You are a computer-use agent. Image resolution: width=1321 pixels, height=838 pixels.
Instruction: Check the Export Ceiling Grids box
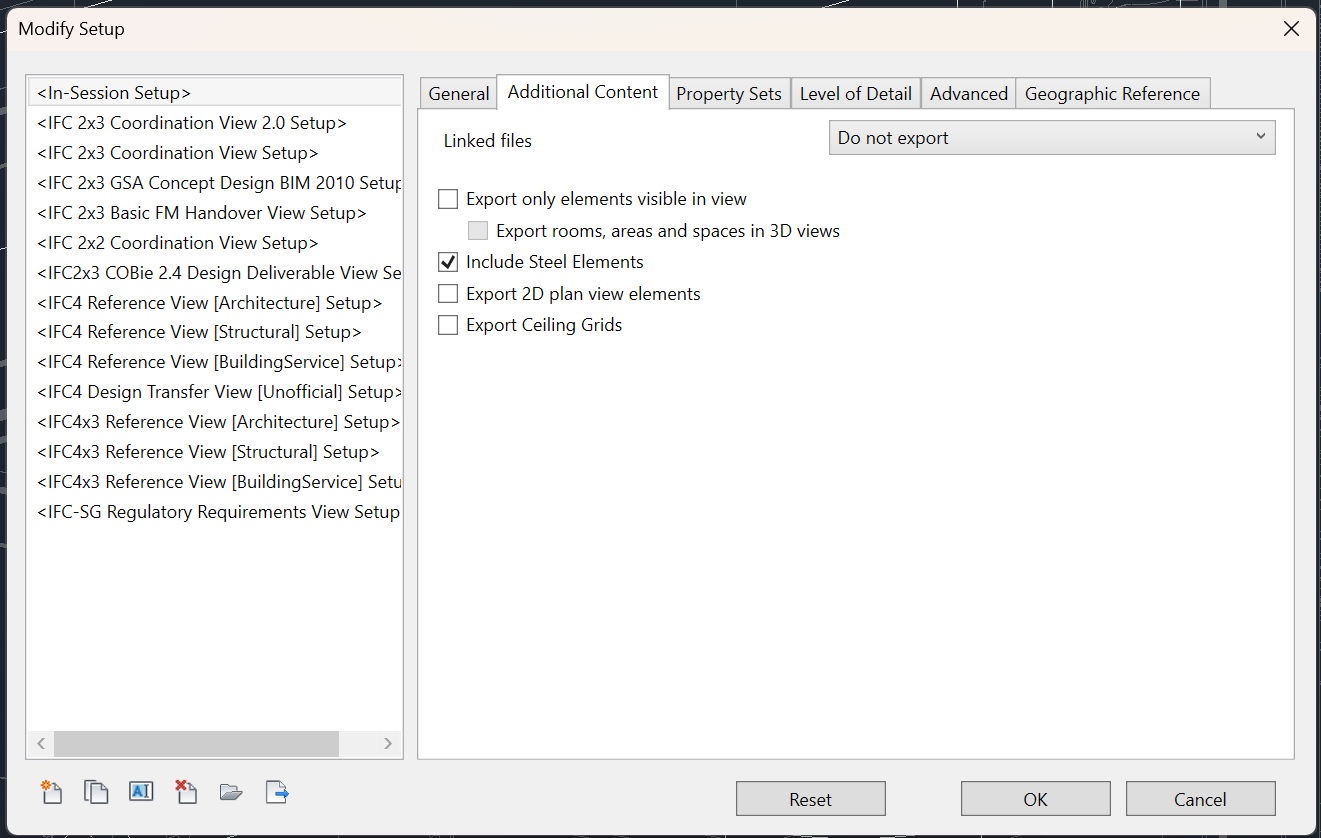448,325
